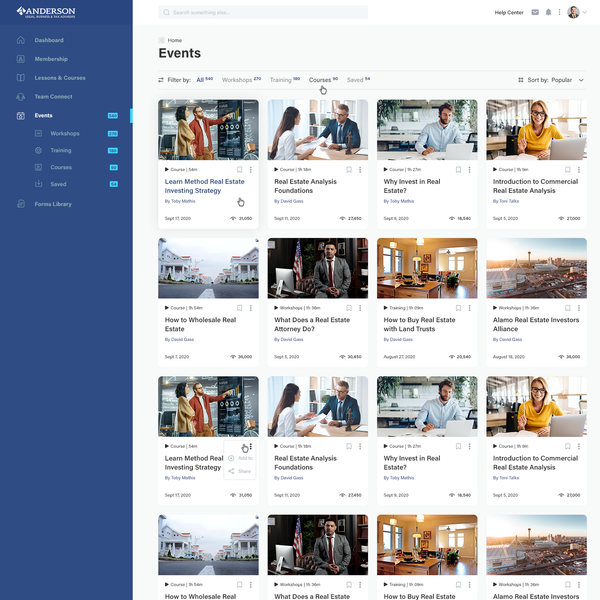
Task: Open Team Connect in the sidebar
Action: pos(53,96)
